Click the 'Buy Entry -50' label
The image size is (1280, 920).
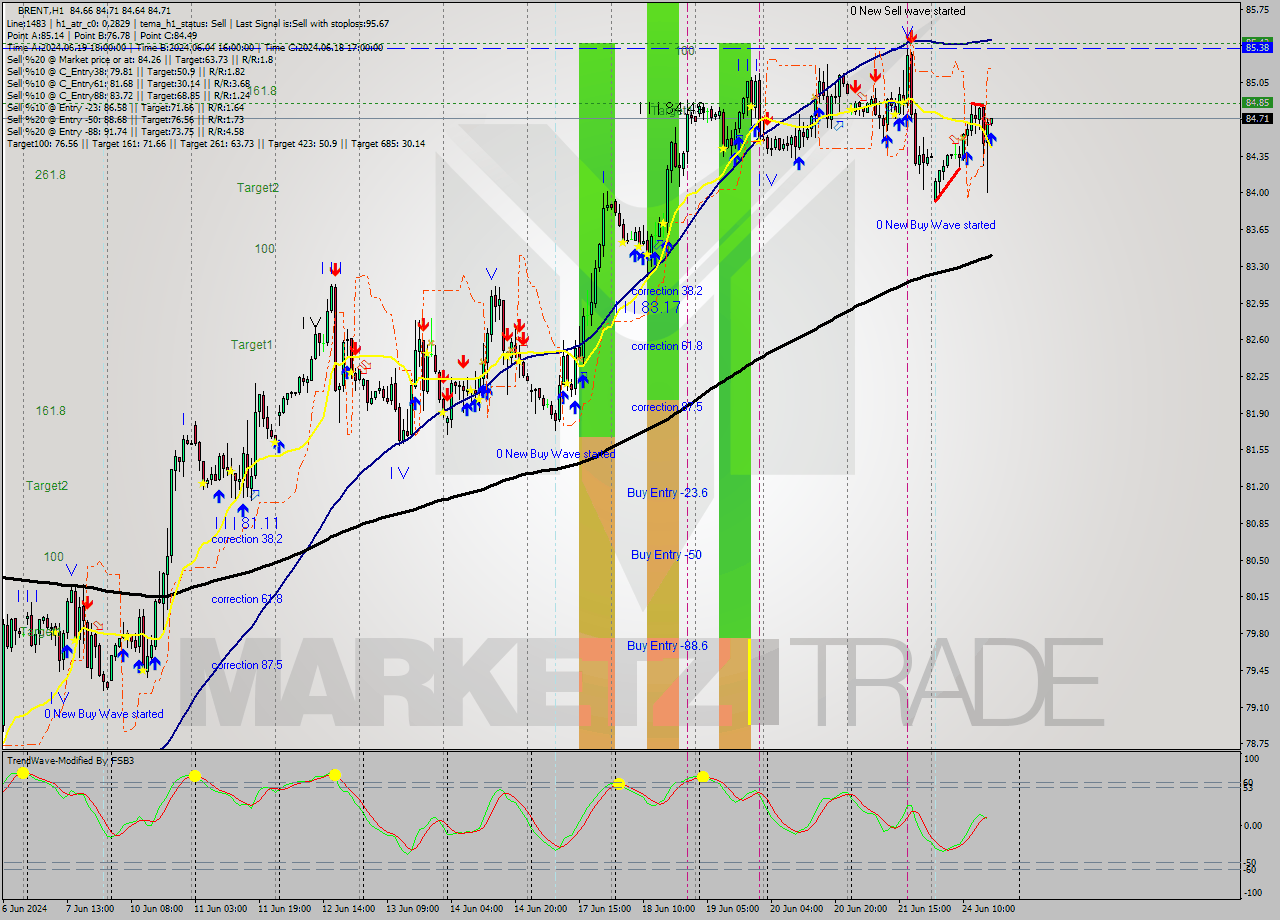click(665, 555)
